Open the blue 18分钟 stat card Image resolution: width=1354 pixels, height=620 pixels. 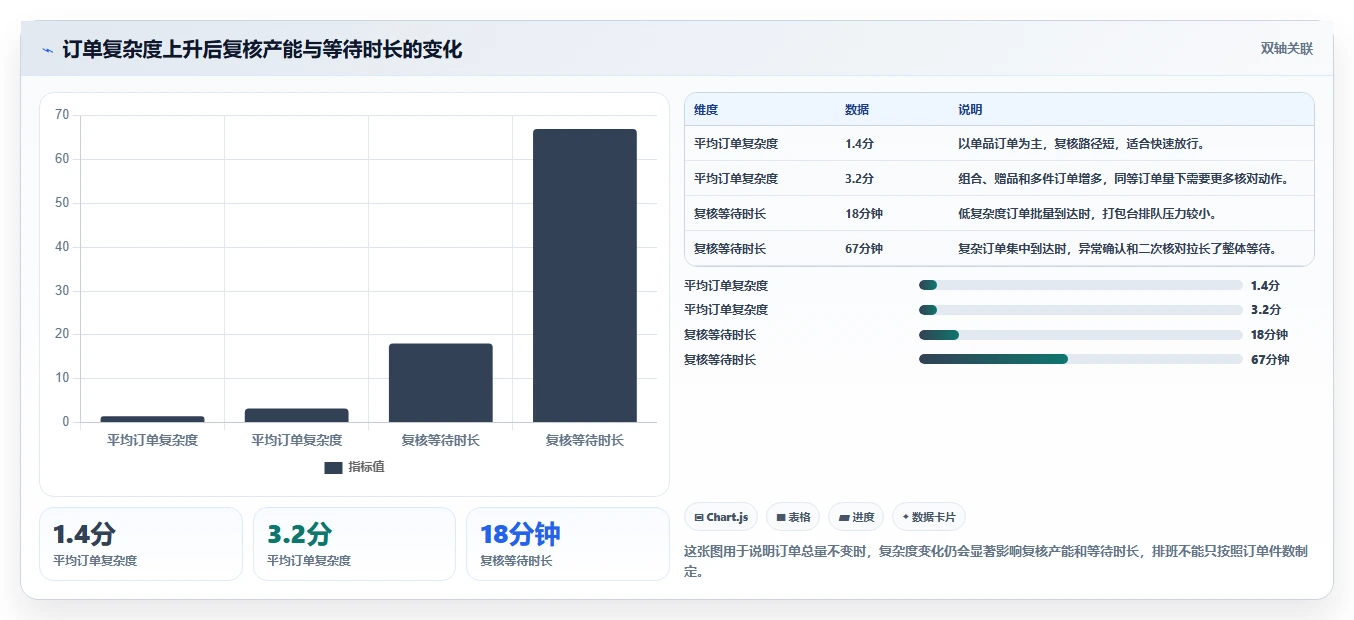[568, 544]
